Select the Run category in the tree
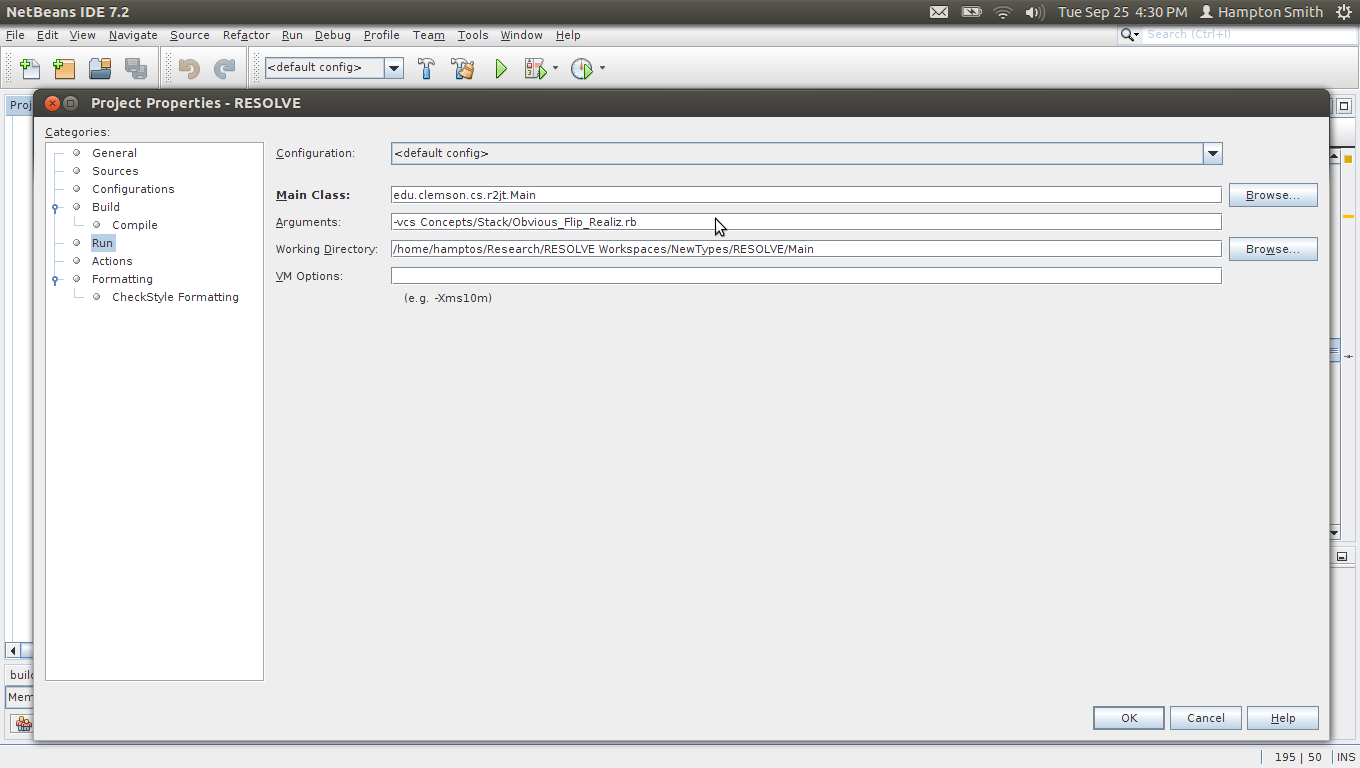This screenshot has height=768, width=1360. 103,243
